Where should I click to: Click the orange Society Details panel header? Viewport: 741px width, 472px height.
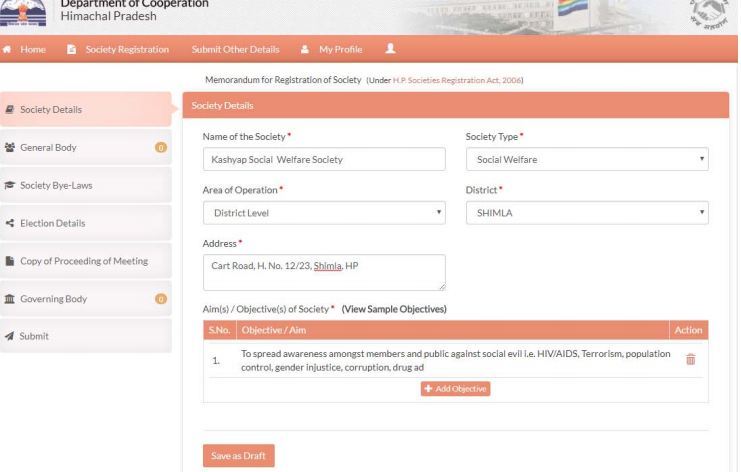pos(456,105)
